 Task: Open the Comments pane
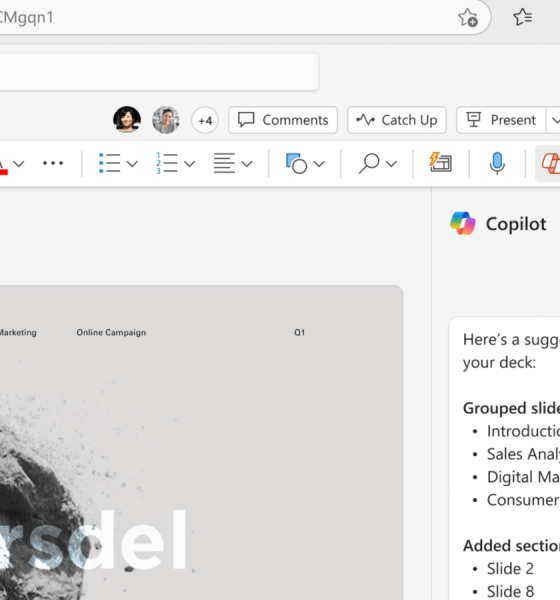[x=283, y=120]
